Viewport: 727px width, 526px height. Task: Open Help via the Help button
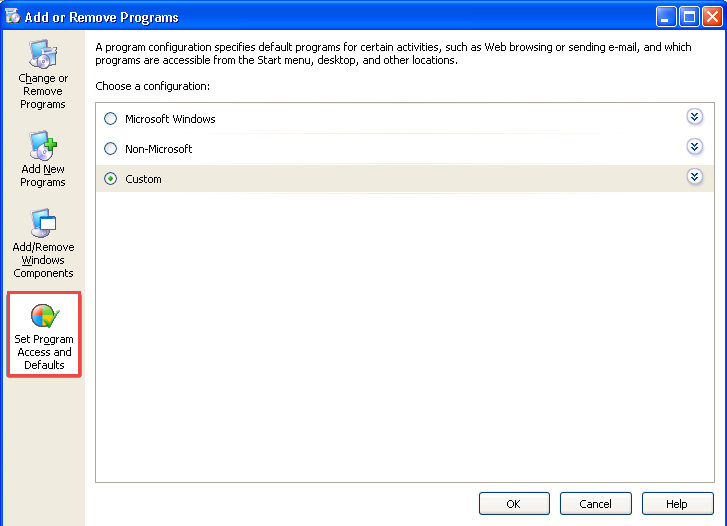677,504
